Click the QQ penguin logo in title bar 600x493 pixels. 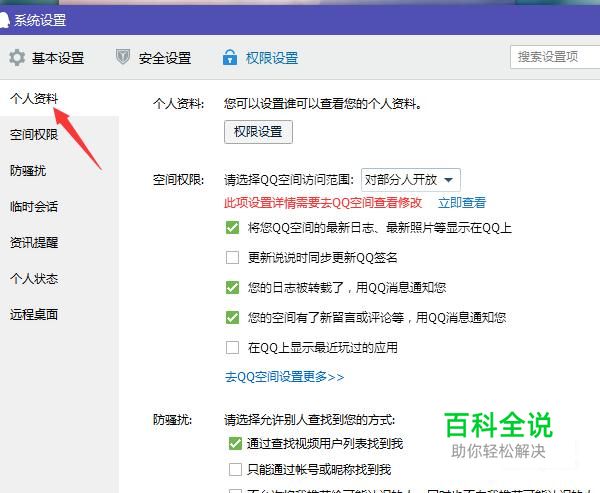pos(4,20)
